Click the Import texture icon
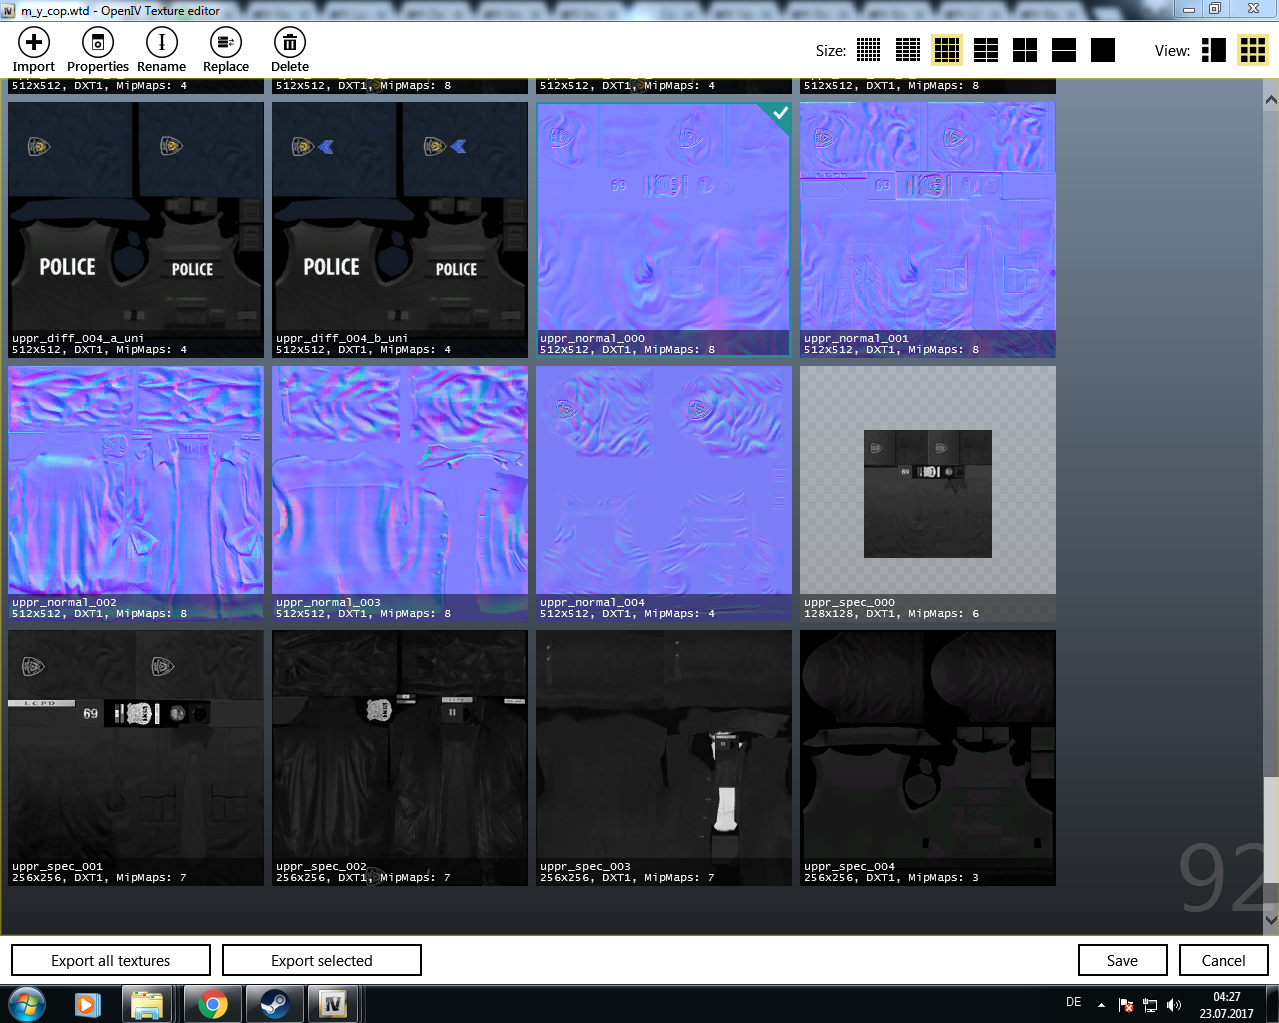Image resolution: width=1279 pixels, height=1023 pixels. tap(33, 43)
